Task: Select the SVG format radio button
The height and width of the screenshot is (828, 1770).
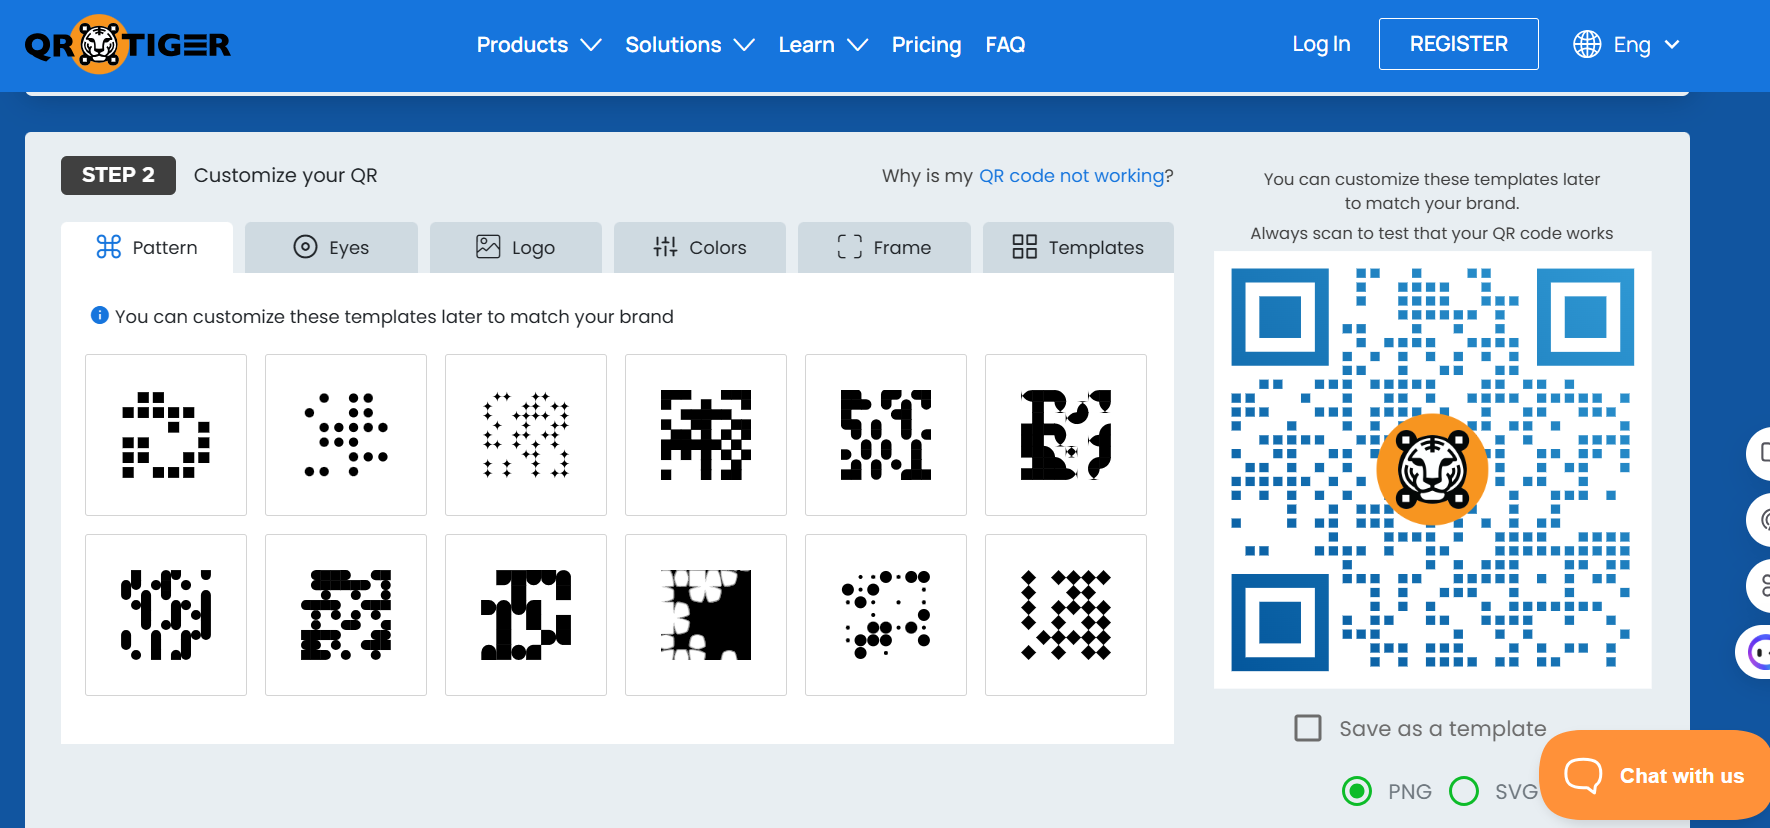Action: [1464, 791]
